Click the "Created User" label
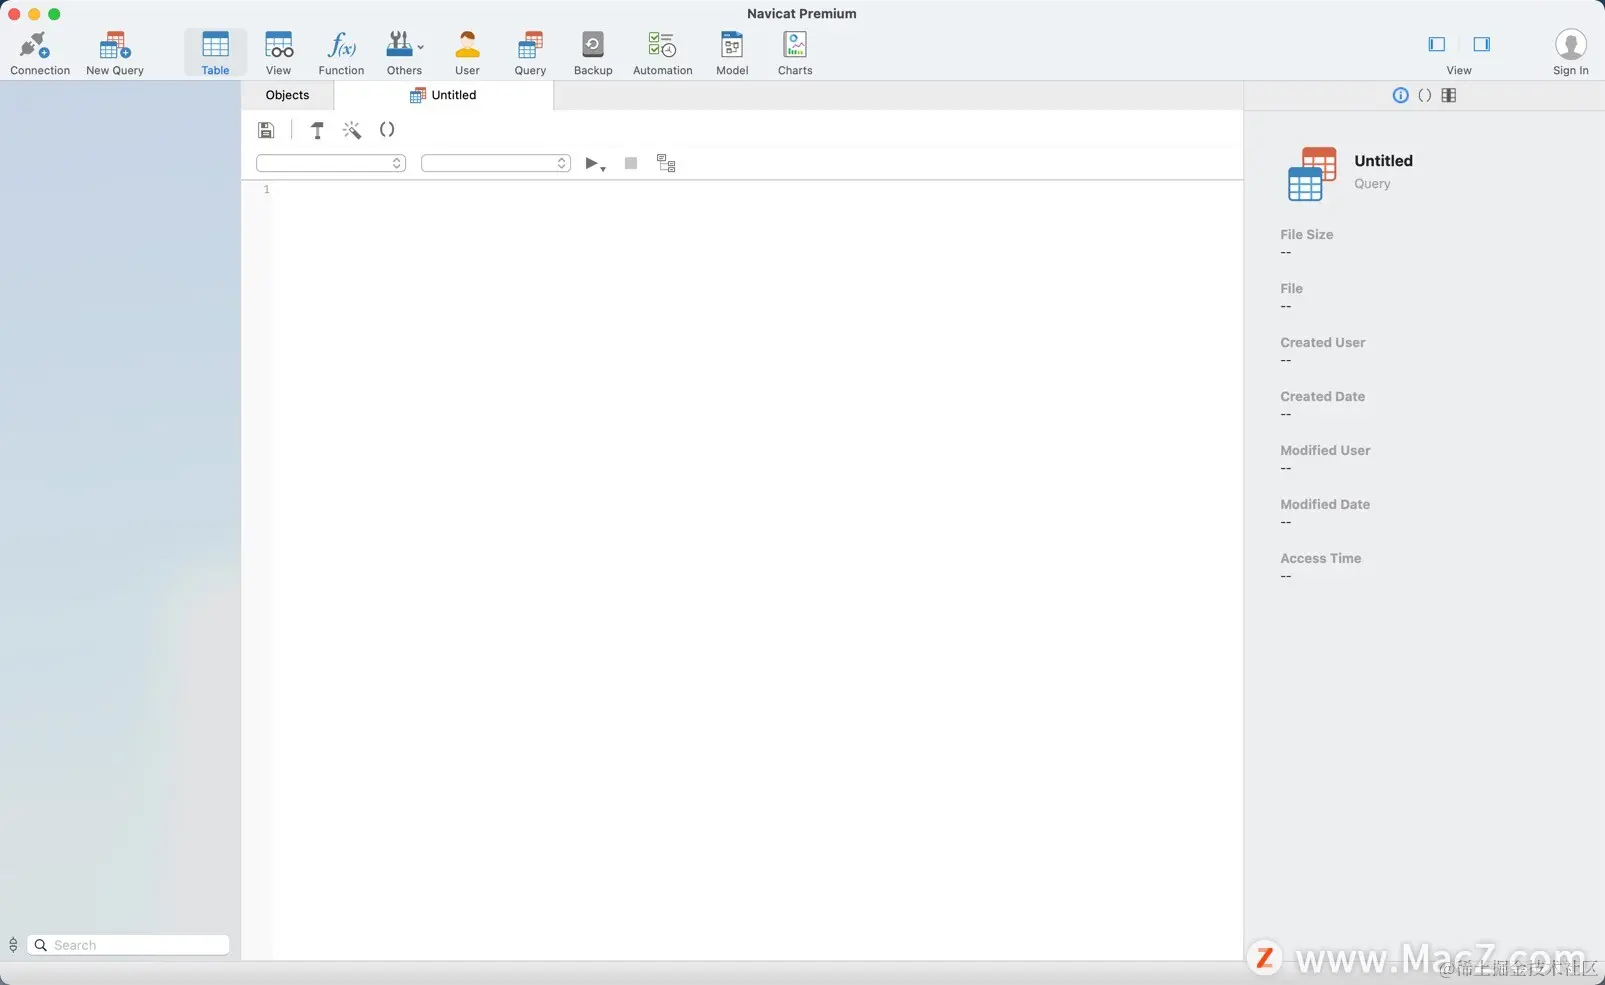The width and height of the screenshot is (1605, 985). click(x=1322, y=342)
